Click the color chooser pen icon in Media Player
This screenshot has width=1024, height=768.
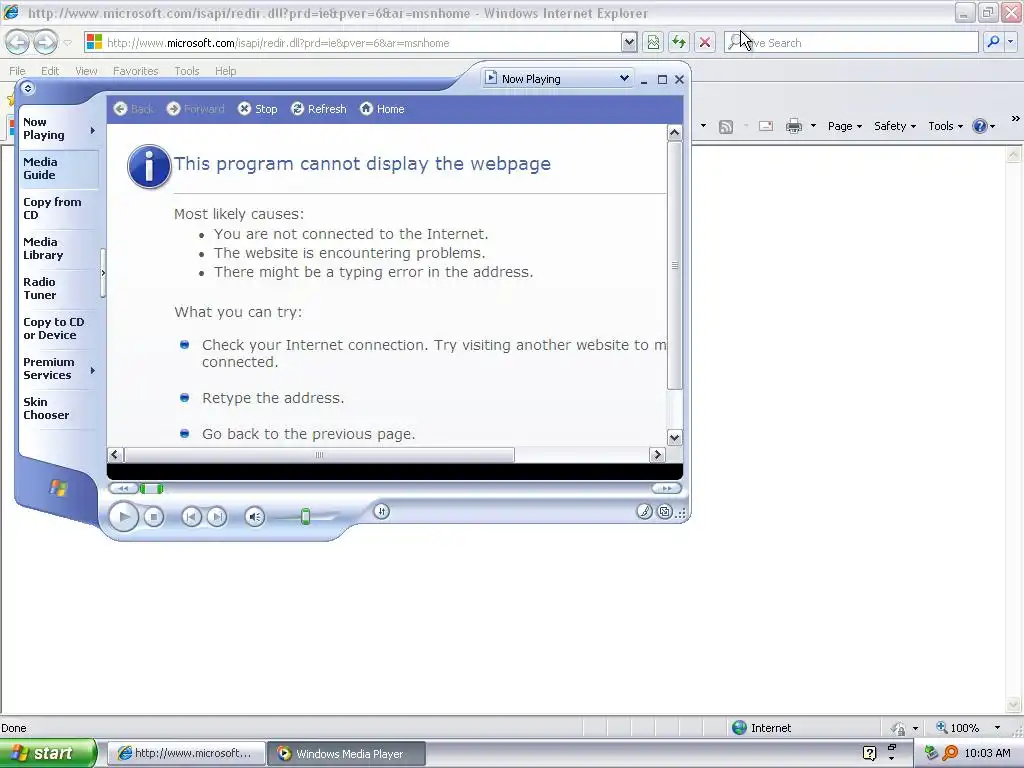[644, 512]
